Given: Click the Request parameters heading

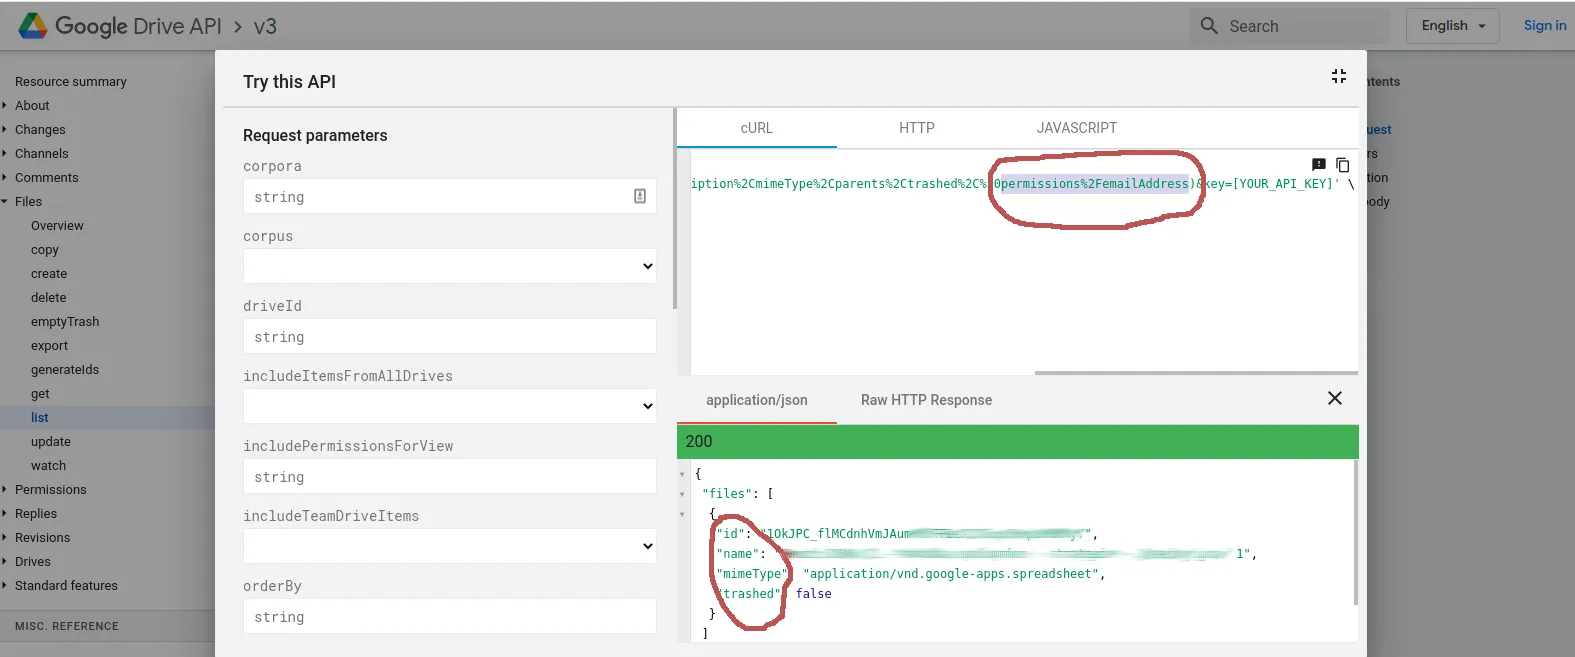Looking at the screenshot, I should click(315, 135).
